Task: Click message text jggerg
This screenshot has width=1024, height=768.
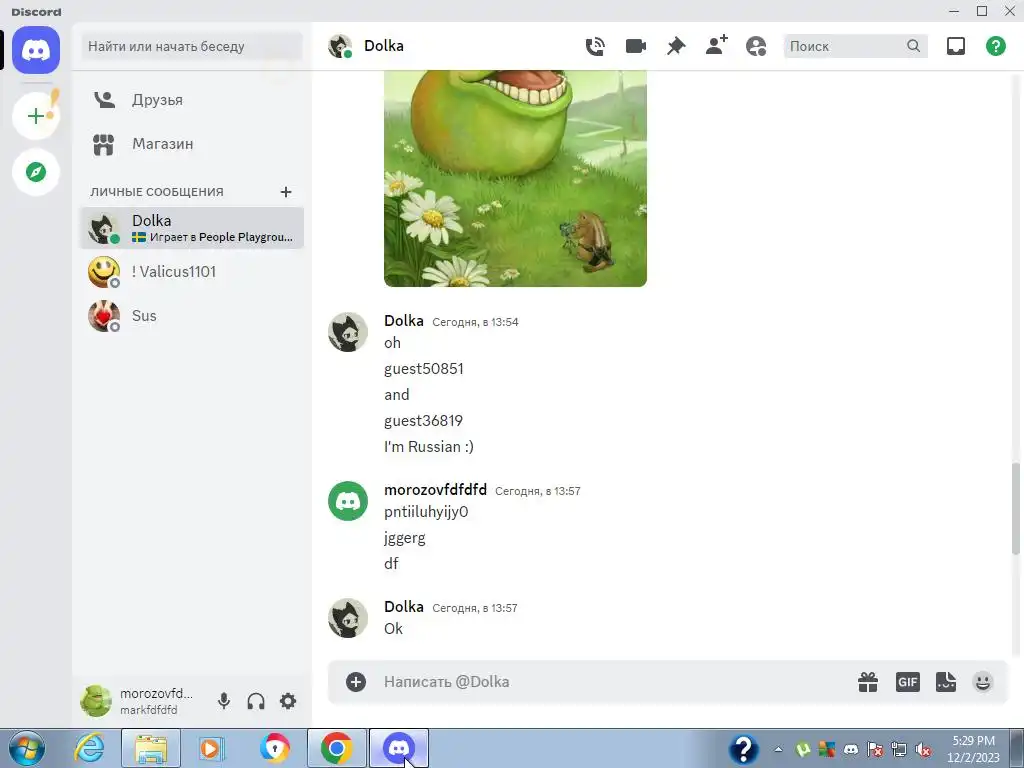Action: (405, 538)
